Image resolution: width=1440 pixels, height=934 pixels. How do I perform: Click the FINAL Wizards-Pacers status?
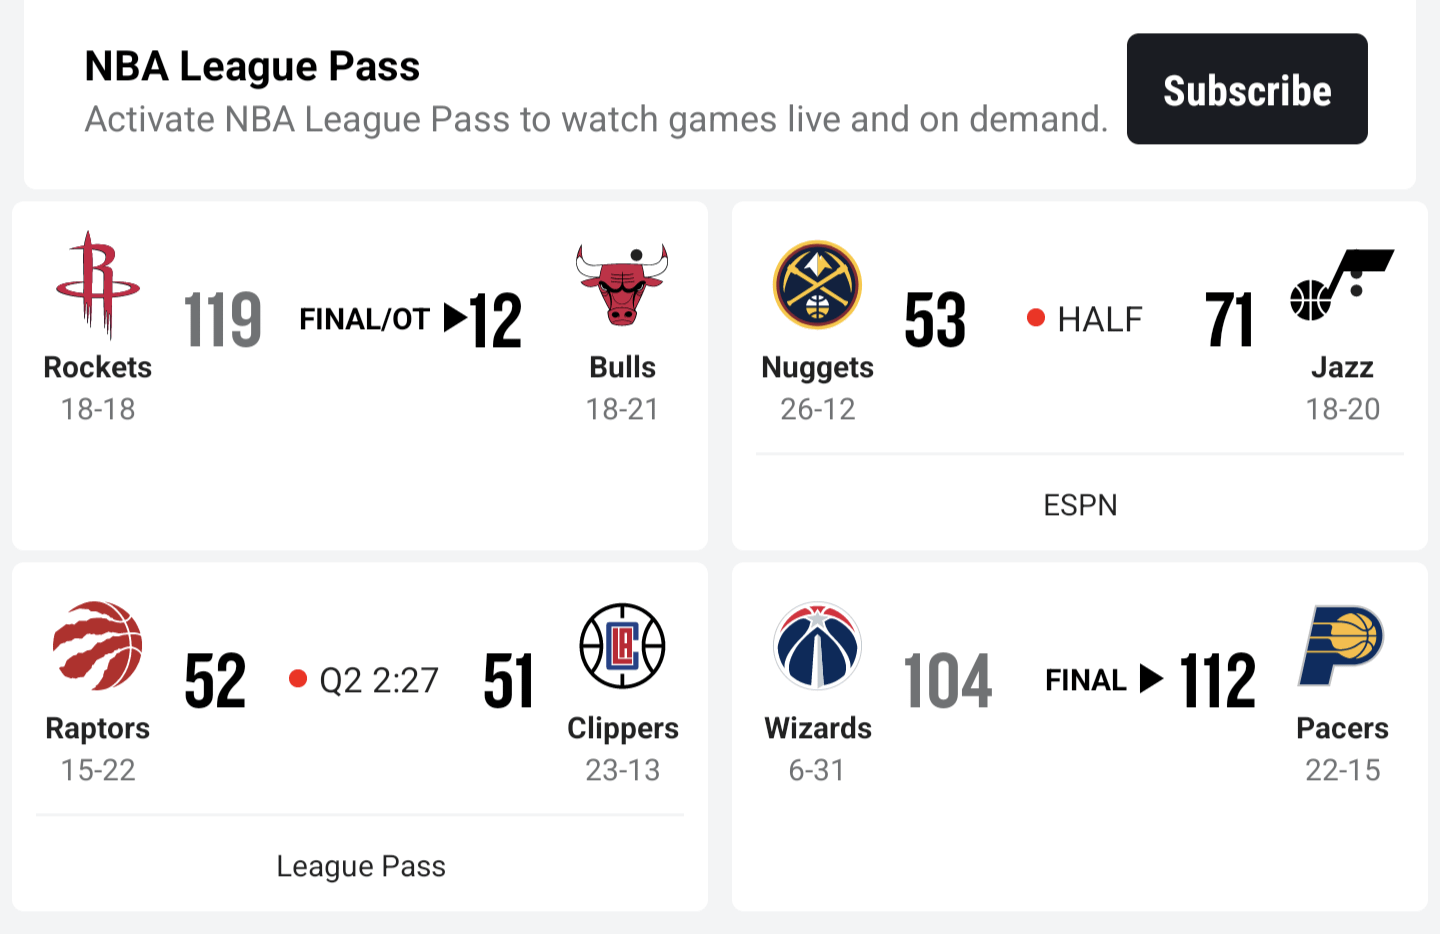coord(1085,680)
